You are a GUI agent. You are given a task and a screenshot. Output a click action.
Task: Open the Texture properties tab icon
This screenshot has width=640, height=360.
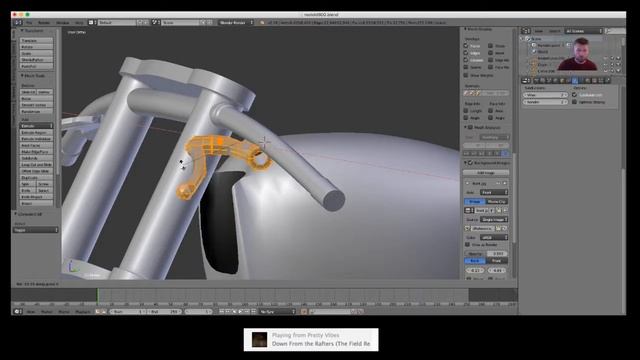(594, 80)
